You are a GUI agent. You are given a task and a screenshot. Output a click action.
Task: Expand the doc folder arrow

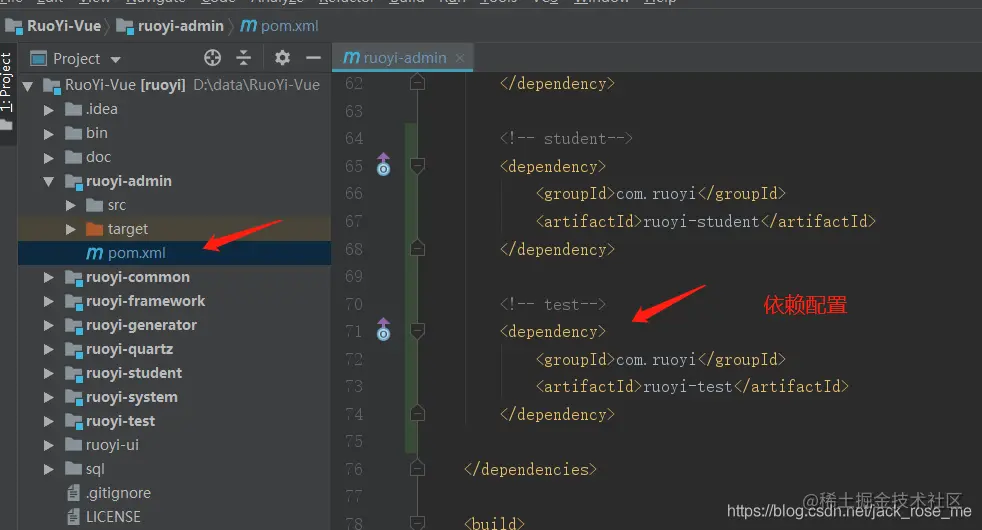49,158
